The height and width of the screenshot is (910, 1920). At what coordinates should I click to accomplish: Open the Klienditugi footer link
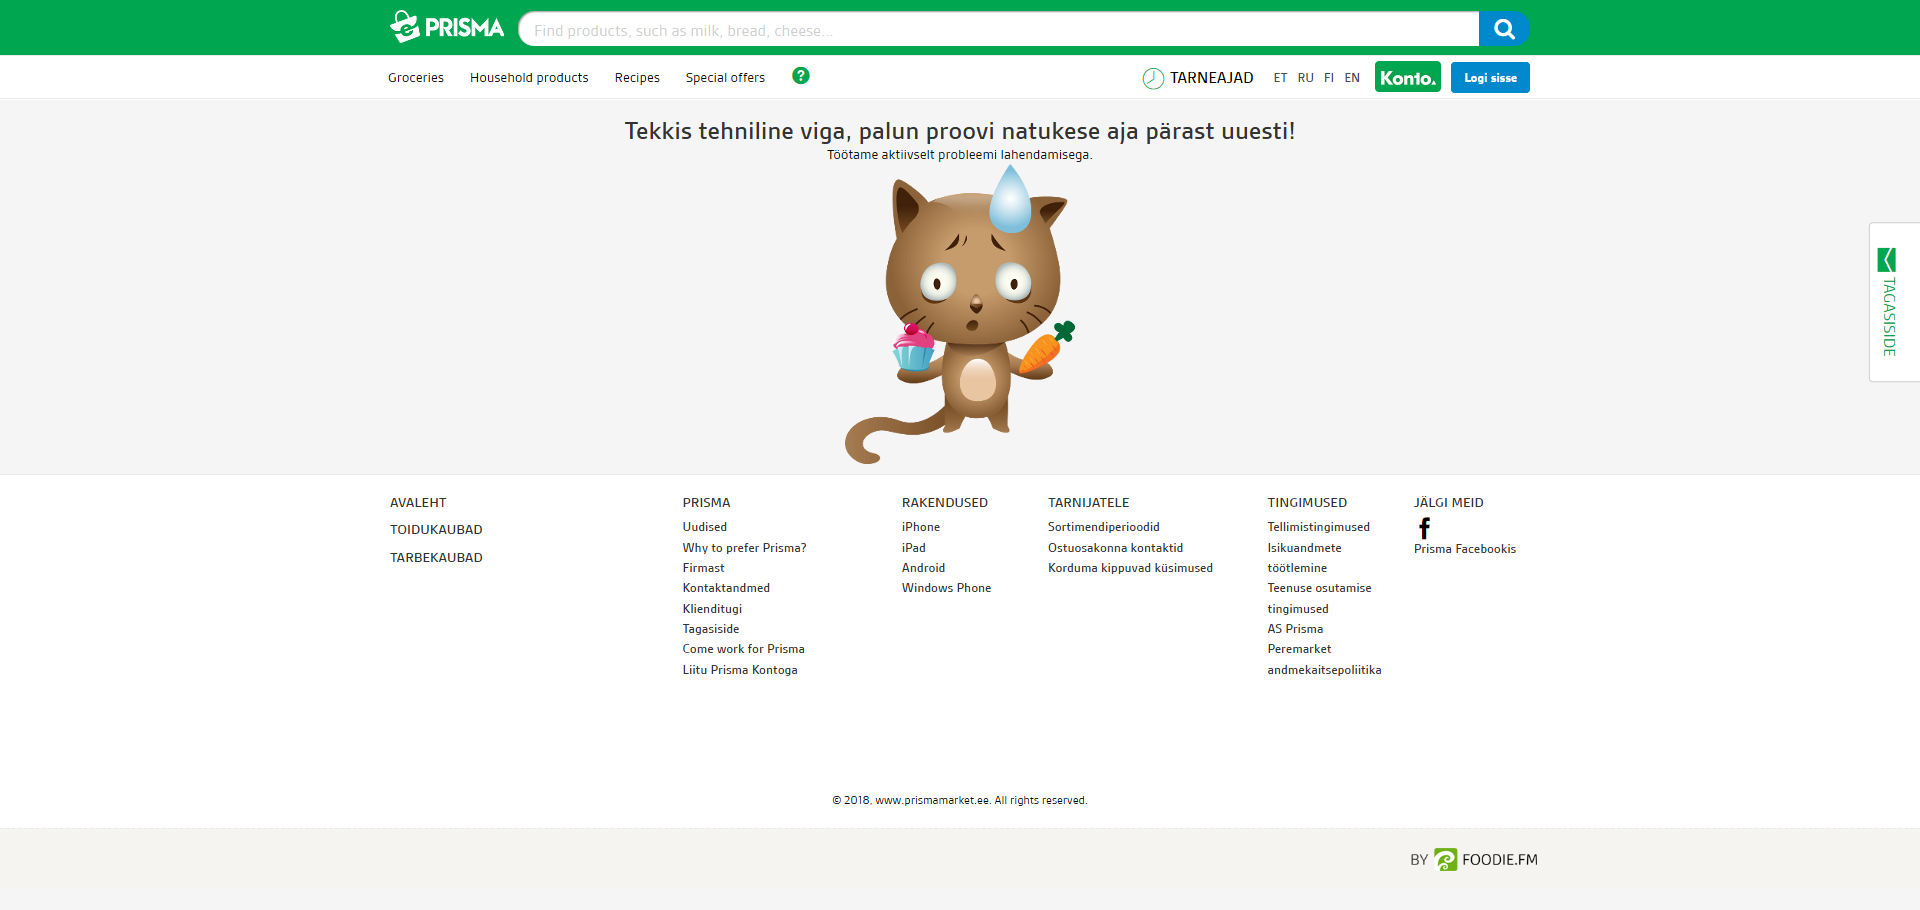(x=712, y=609)
